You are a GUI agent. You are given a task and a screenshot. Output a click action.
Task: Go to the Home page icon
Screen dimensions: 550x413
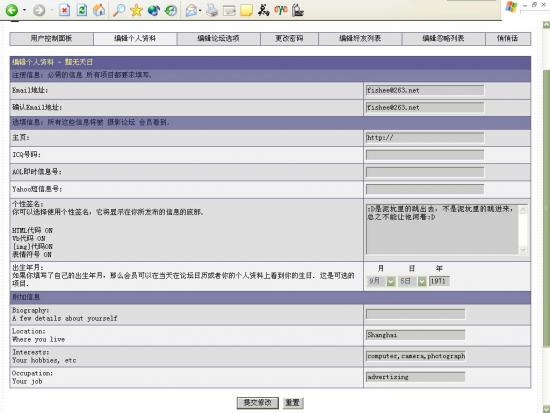point(99,10)
